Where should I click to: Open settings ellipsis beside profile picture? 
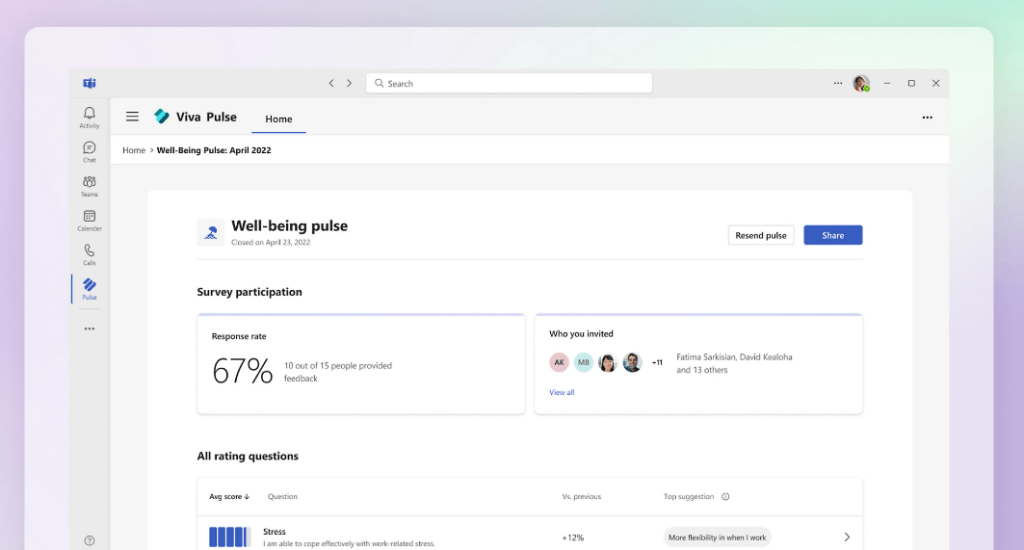coord(838,83)
